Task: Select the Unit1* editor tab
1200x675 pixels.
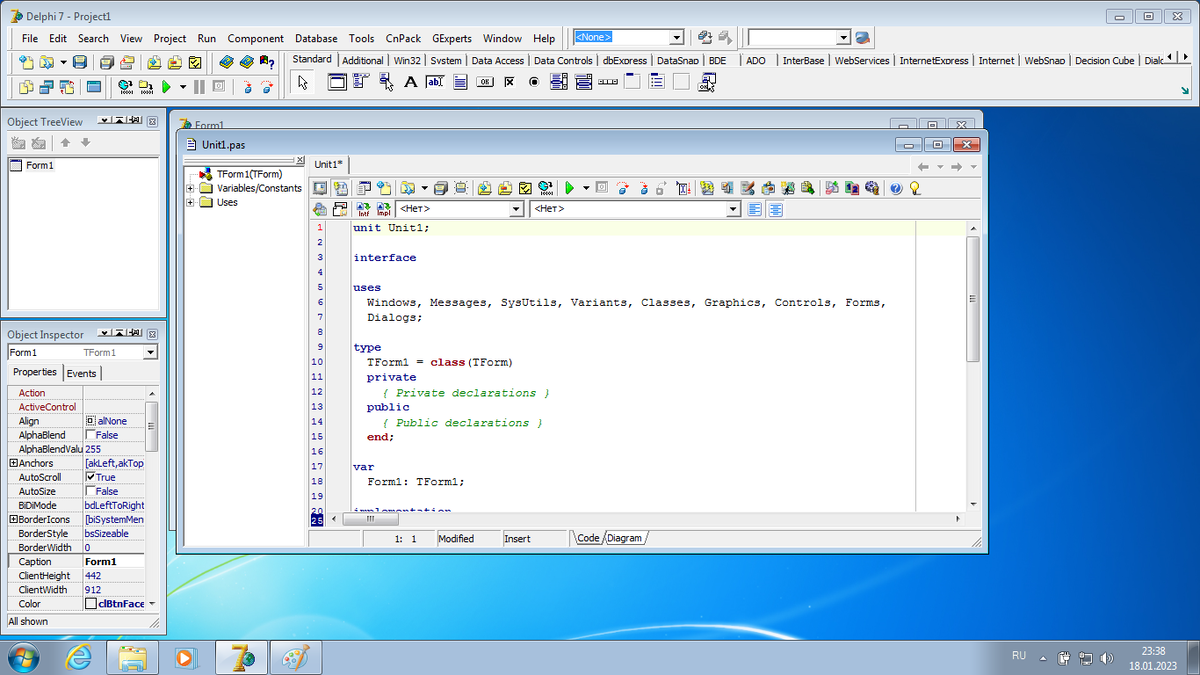Action: pyautogui.click(x=329, y=164)
